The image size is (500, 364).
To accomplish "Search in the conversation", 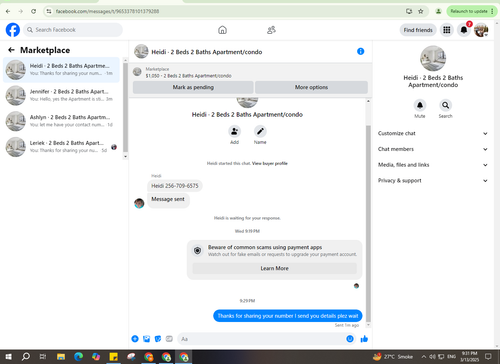I will 445,105.
